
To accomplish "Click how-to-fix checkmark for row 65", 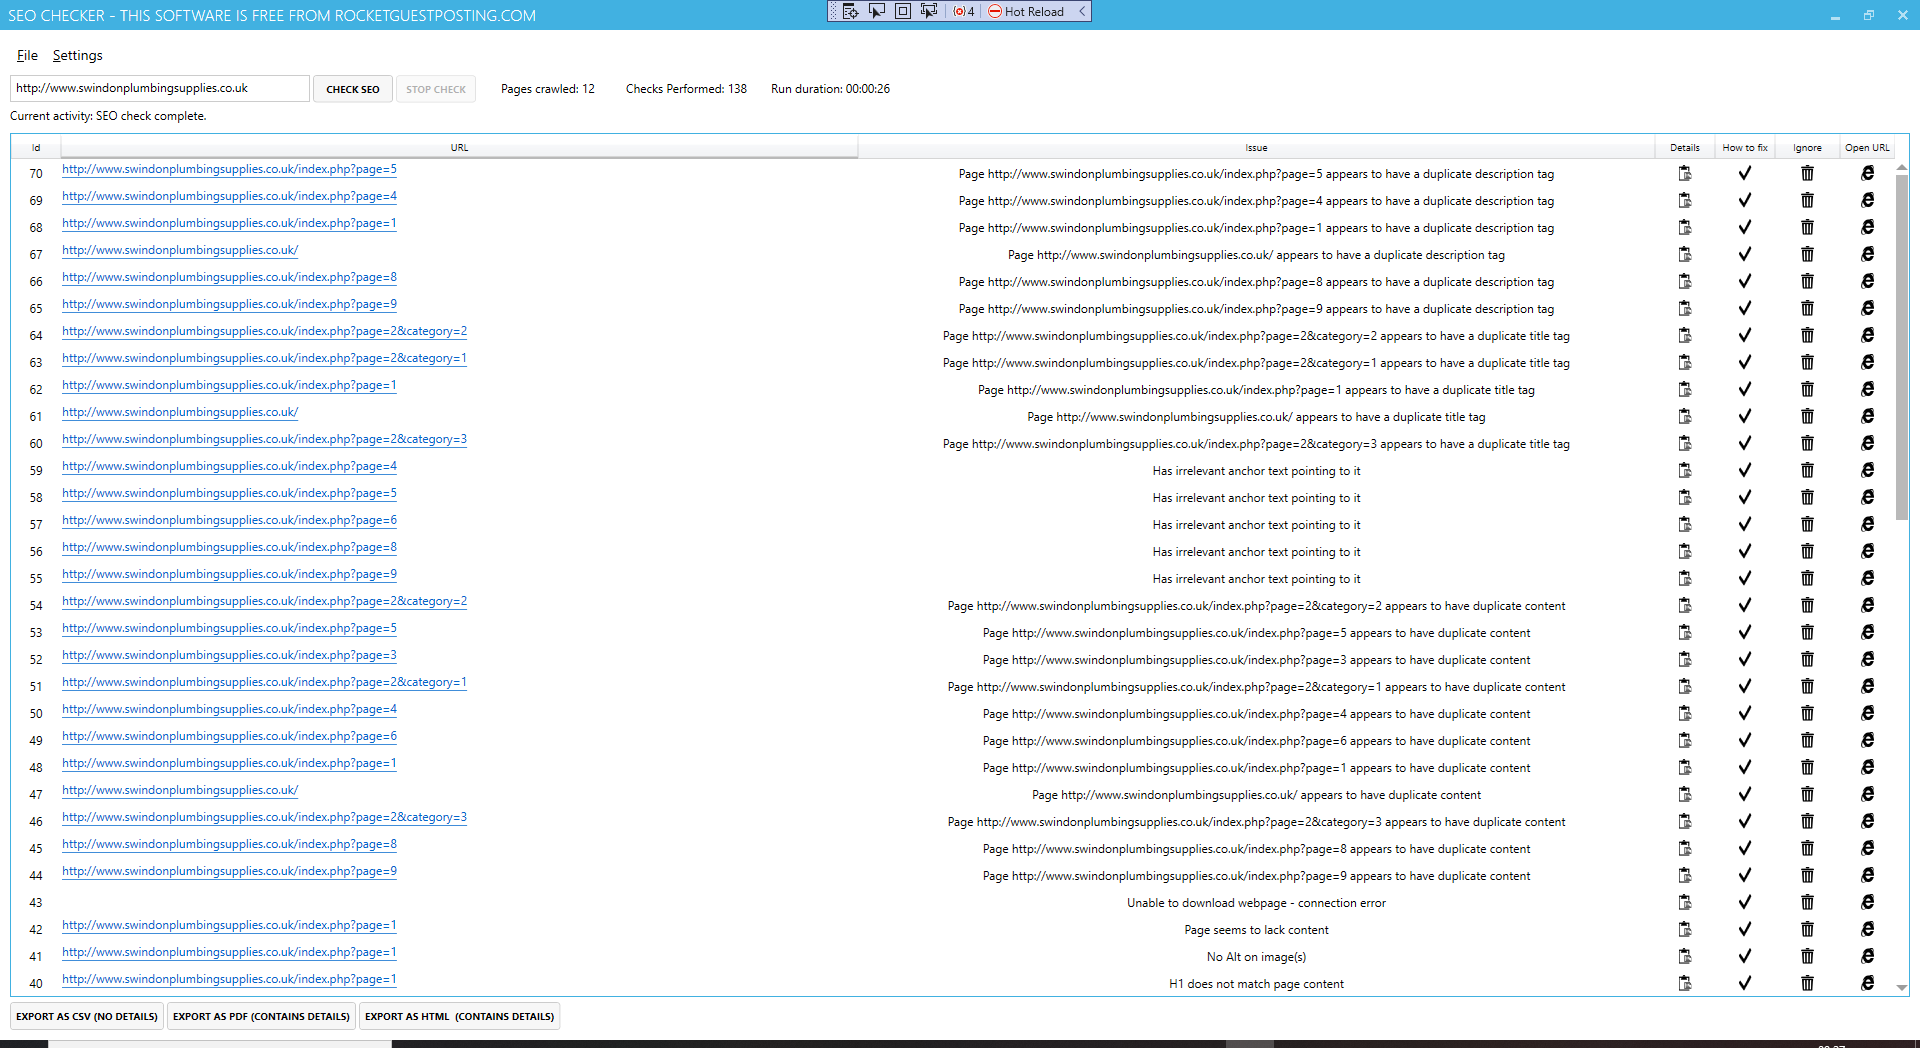I will click(x=1745, y=309).
